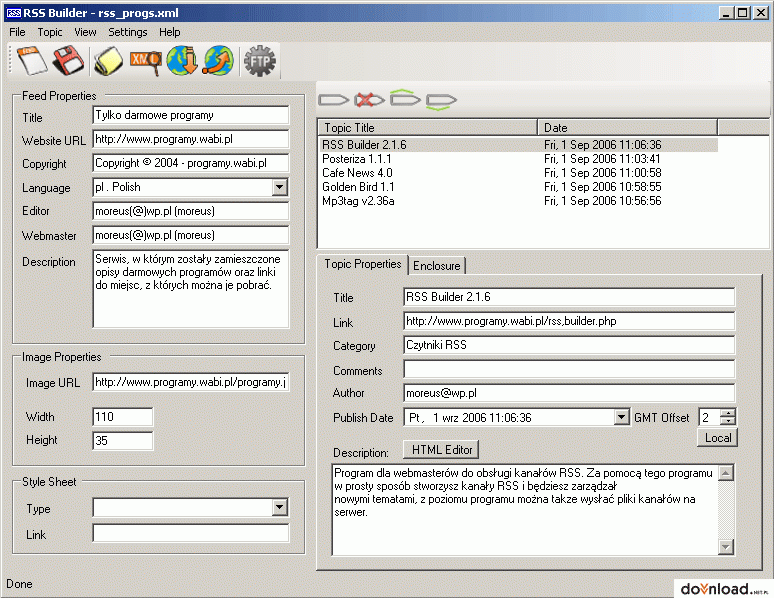The width and height of the screenshot is (774, 598).
Task: Open the HTML Editor button
Action: pos(441,450)
